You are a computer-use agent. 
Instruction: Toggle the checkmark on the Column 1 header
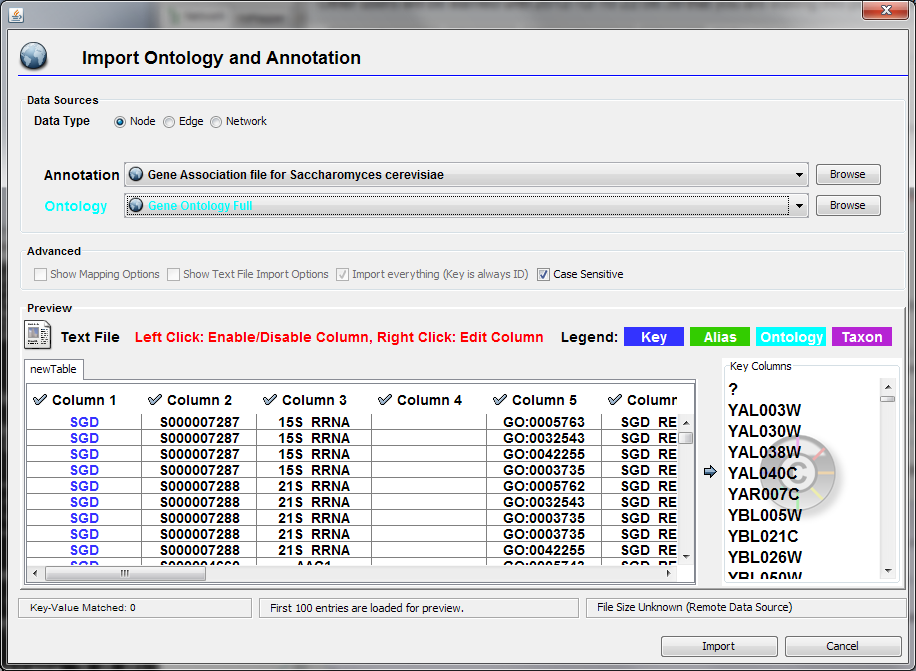pos(40,400)
